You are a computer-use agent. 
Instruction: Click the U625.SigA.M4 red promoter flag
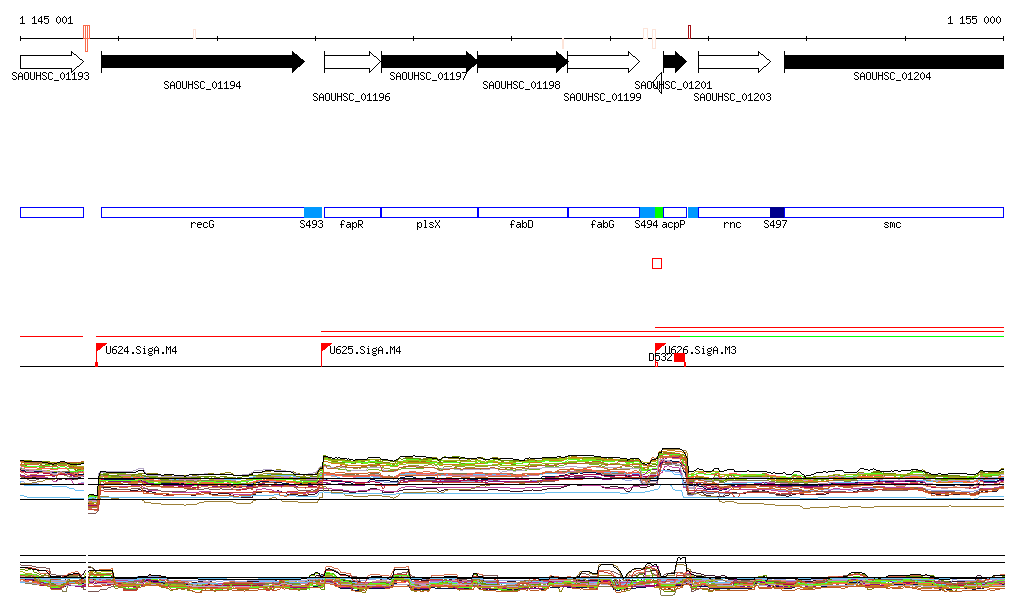click(325, 347)
